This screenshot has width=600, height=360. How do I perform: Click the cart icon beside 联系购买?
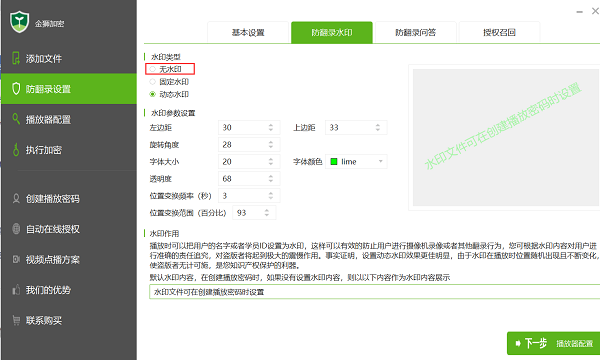click(16, 320)
